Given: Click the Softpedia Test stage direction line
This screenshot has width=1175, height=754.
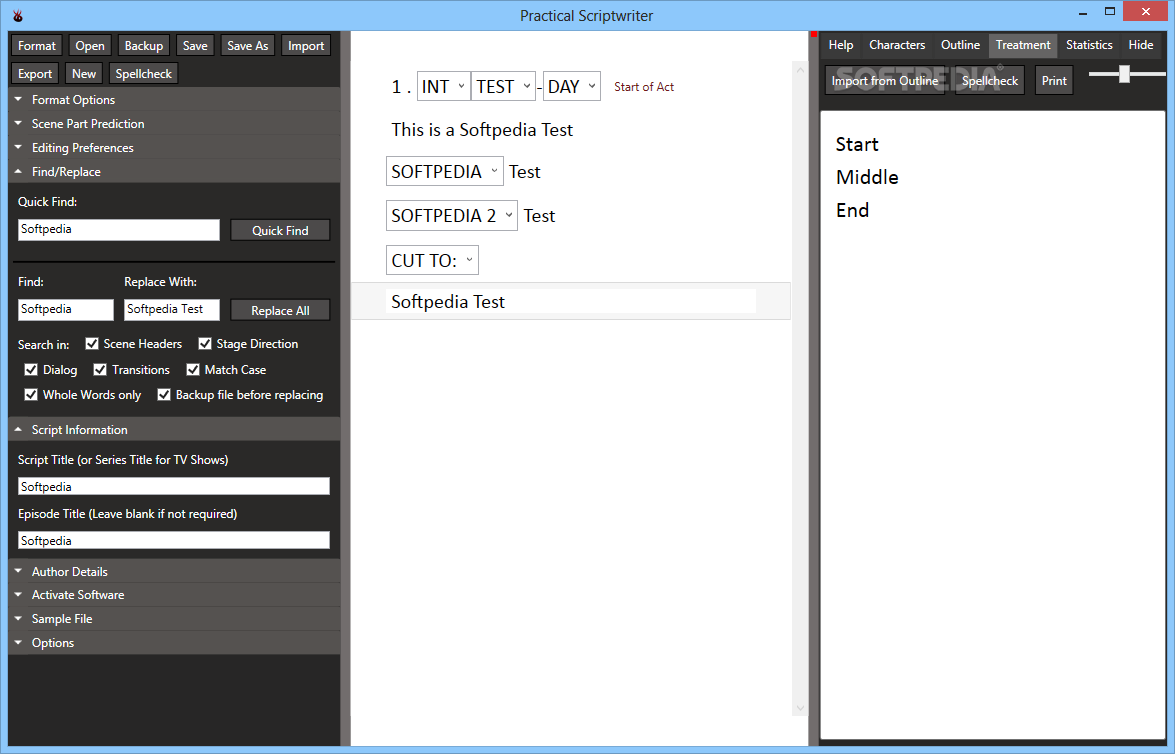Looking at the screenshot, I should point(571,301).
